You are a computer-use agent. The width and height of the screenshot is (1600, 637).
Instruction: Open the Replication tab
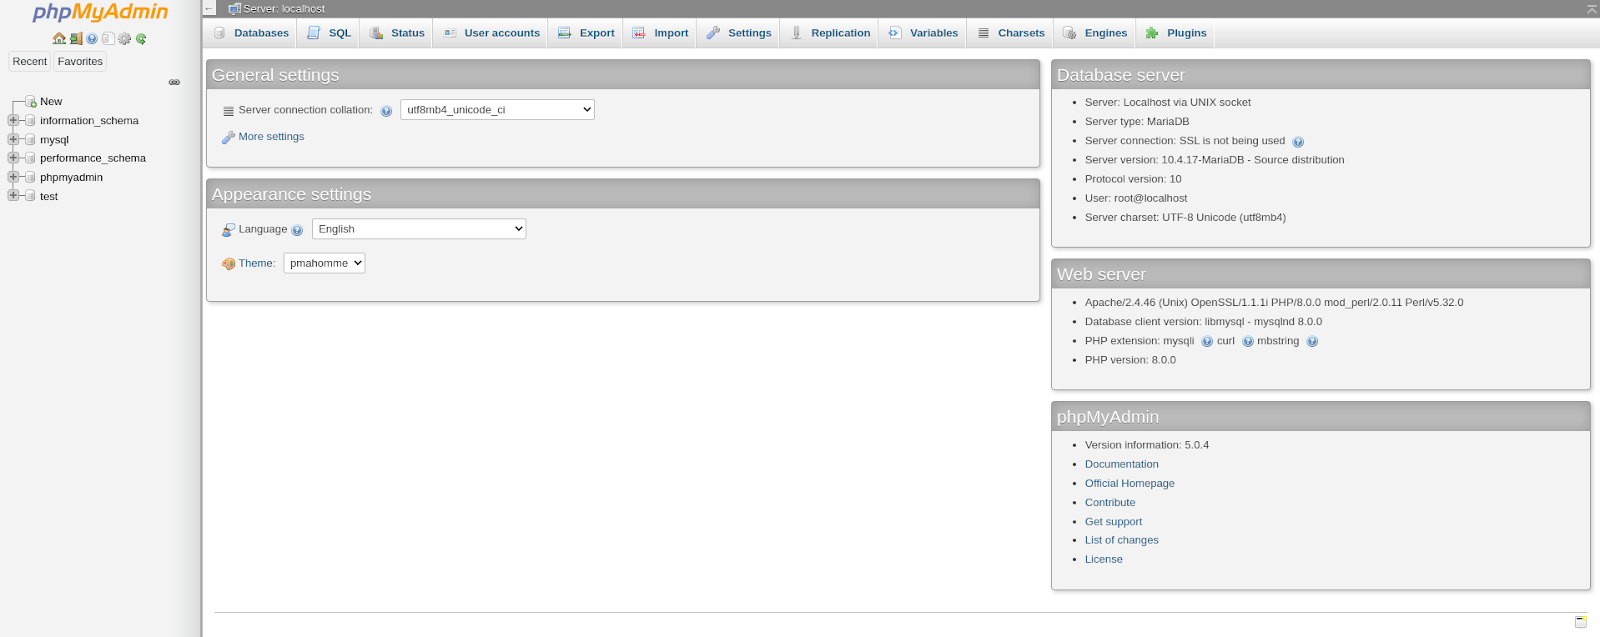(x=830, y=33)
